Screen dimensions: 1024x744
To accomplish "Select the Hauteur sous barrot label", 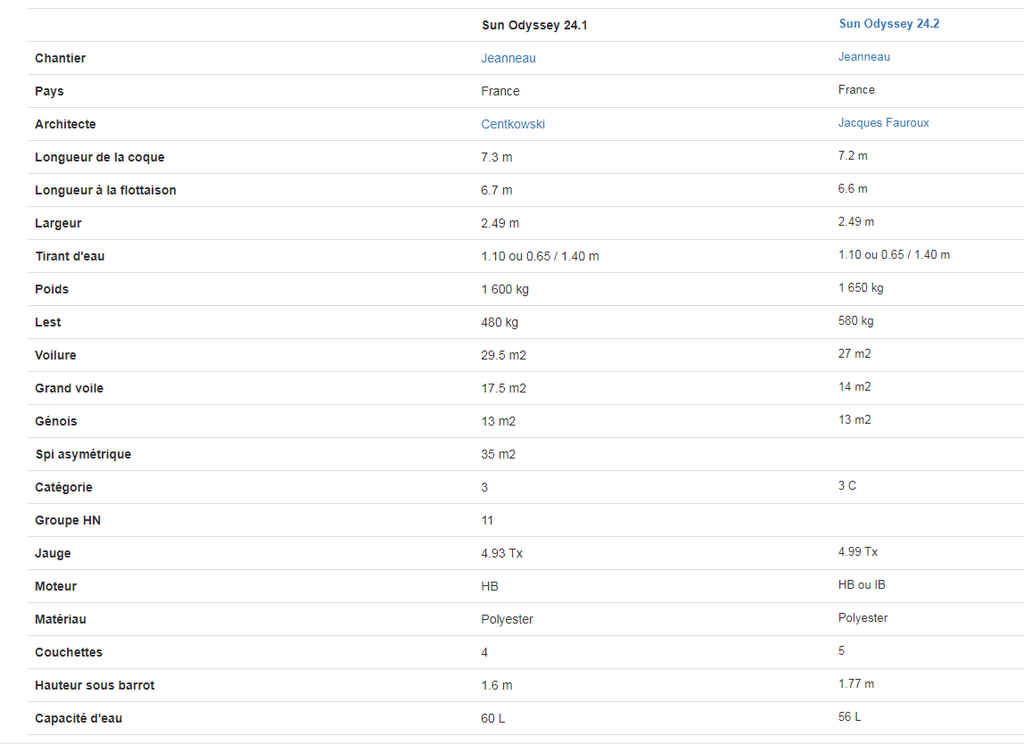I will click(x=95, y=685).
